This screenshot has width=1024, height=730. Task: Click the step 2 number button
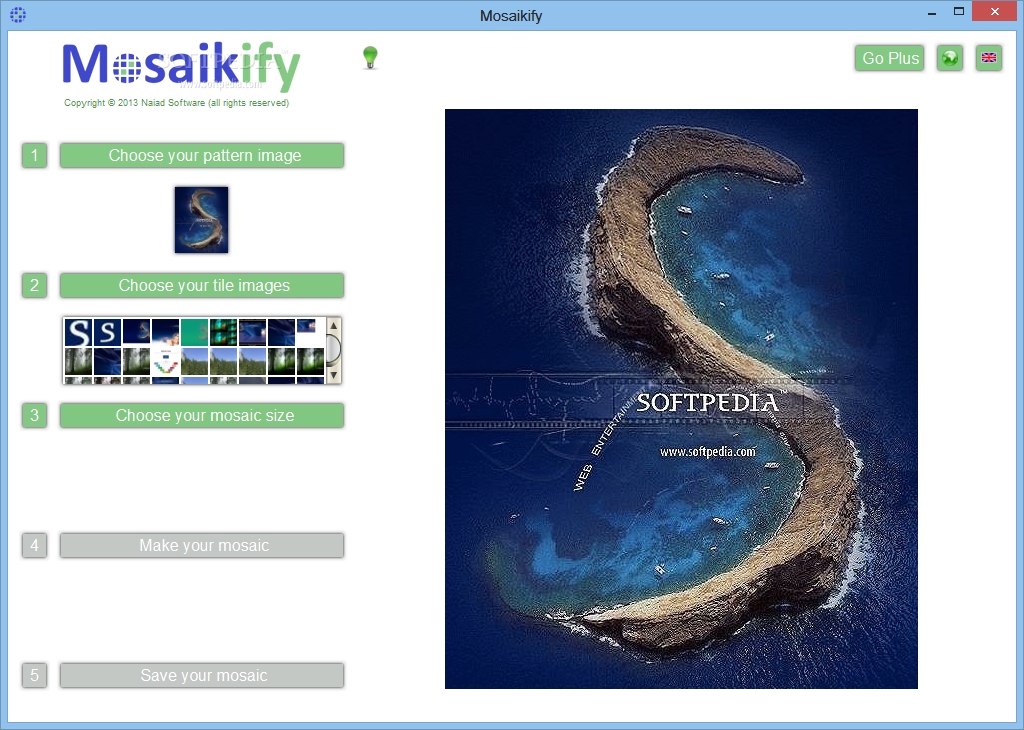point(35,285)
